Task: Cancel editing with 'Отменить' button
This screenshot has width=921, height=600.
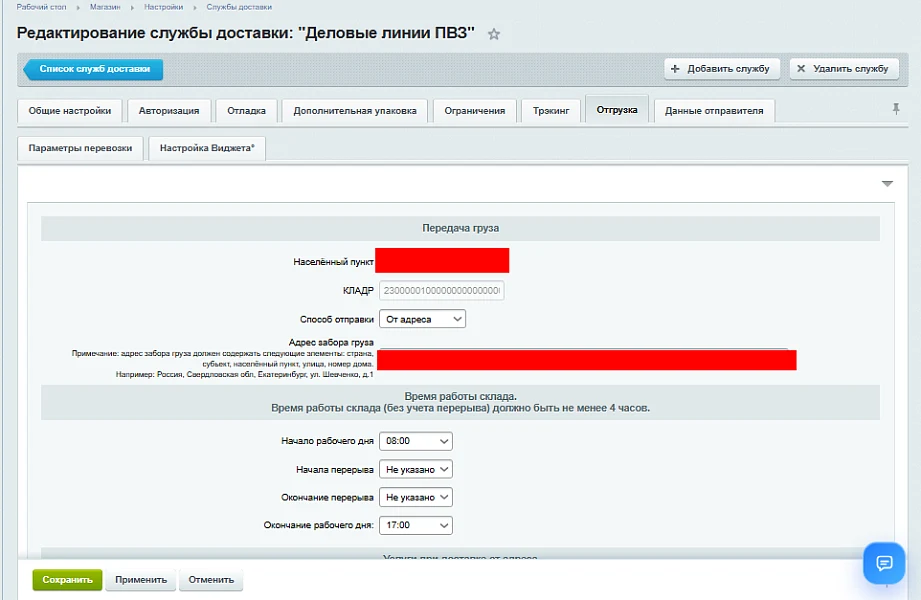Action: click(211, 580)
